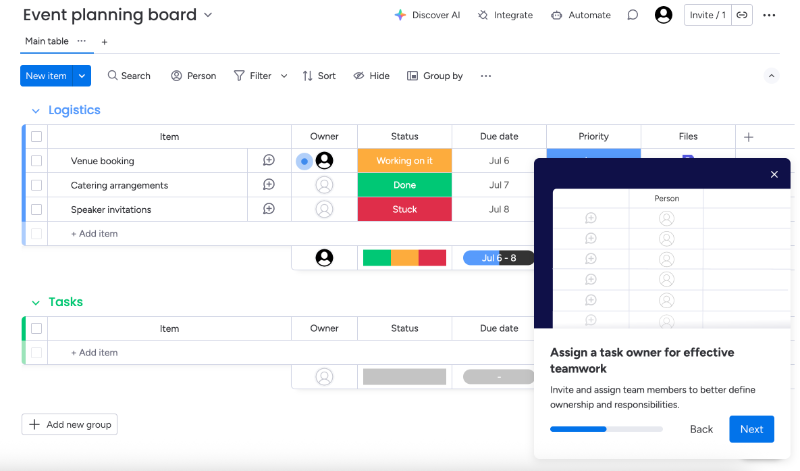This screenshot has width=800, height=471.
Task: Select all items in Tasks group
Action: click(36, 329)
